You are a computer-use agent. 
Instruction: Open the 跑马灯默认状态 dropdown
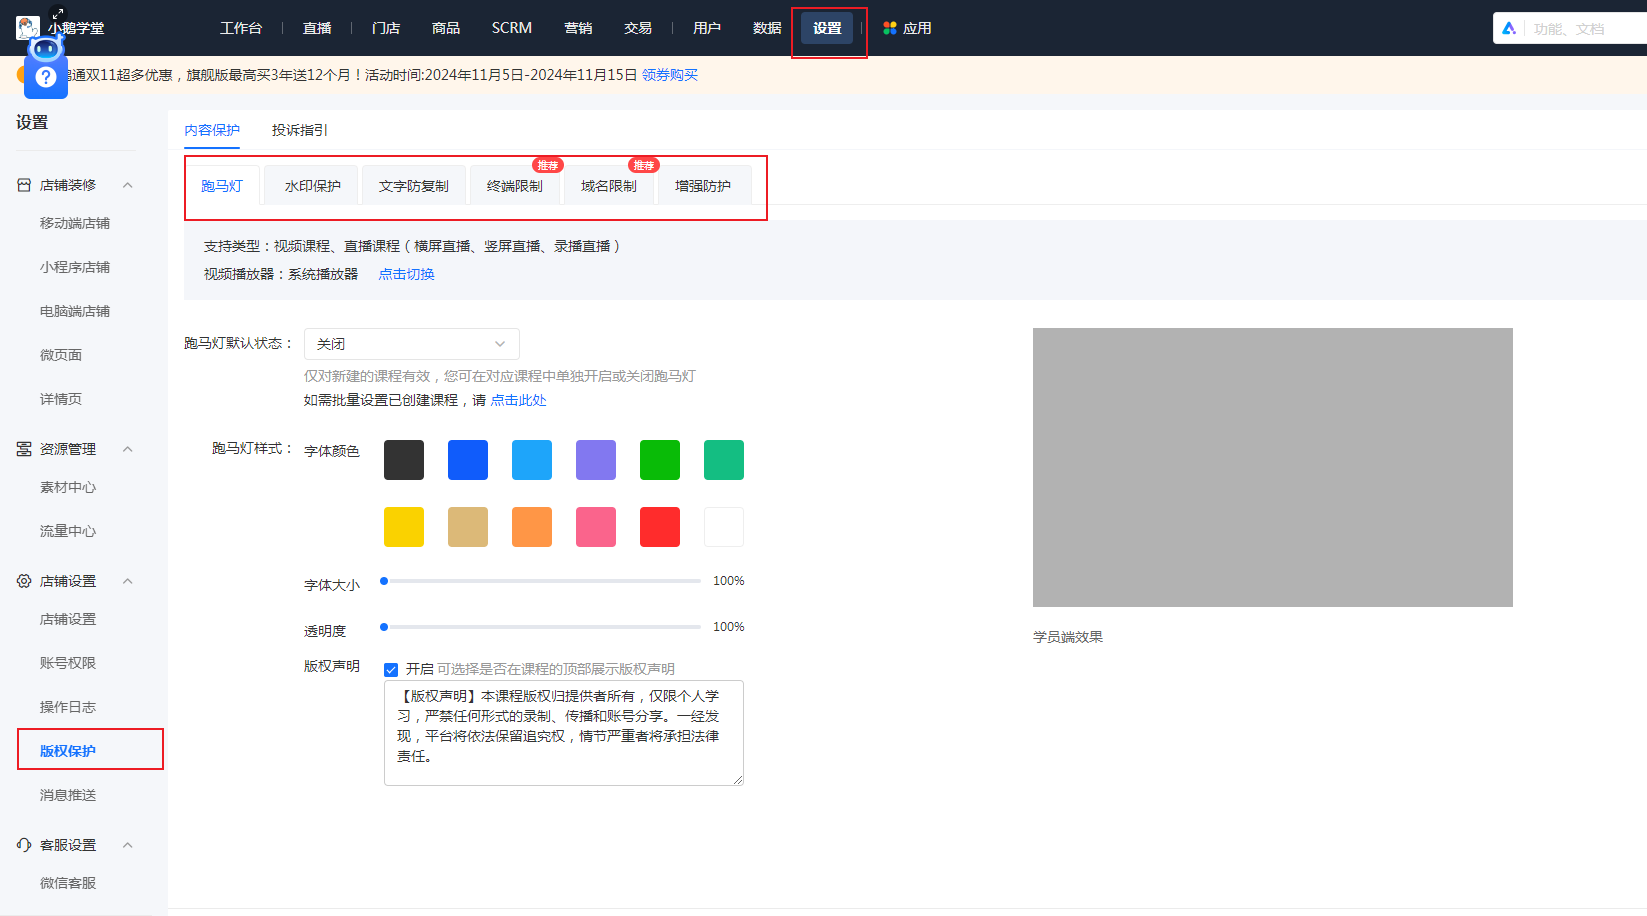pyautogui.click(x=410, y=343)
